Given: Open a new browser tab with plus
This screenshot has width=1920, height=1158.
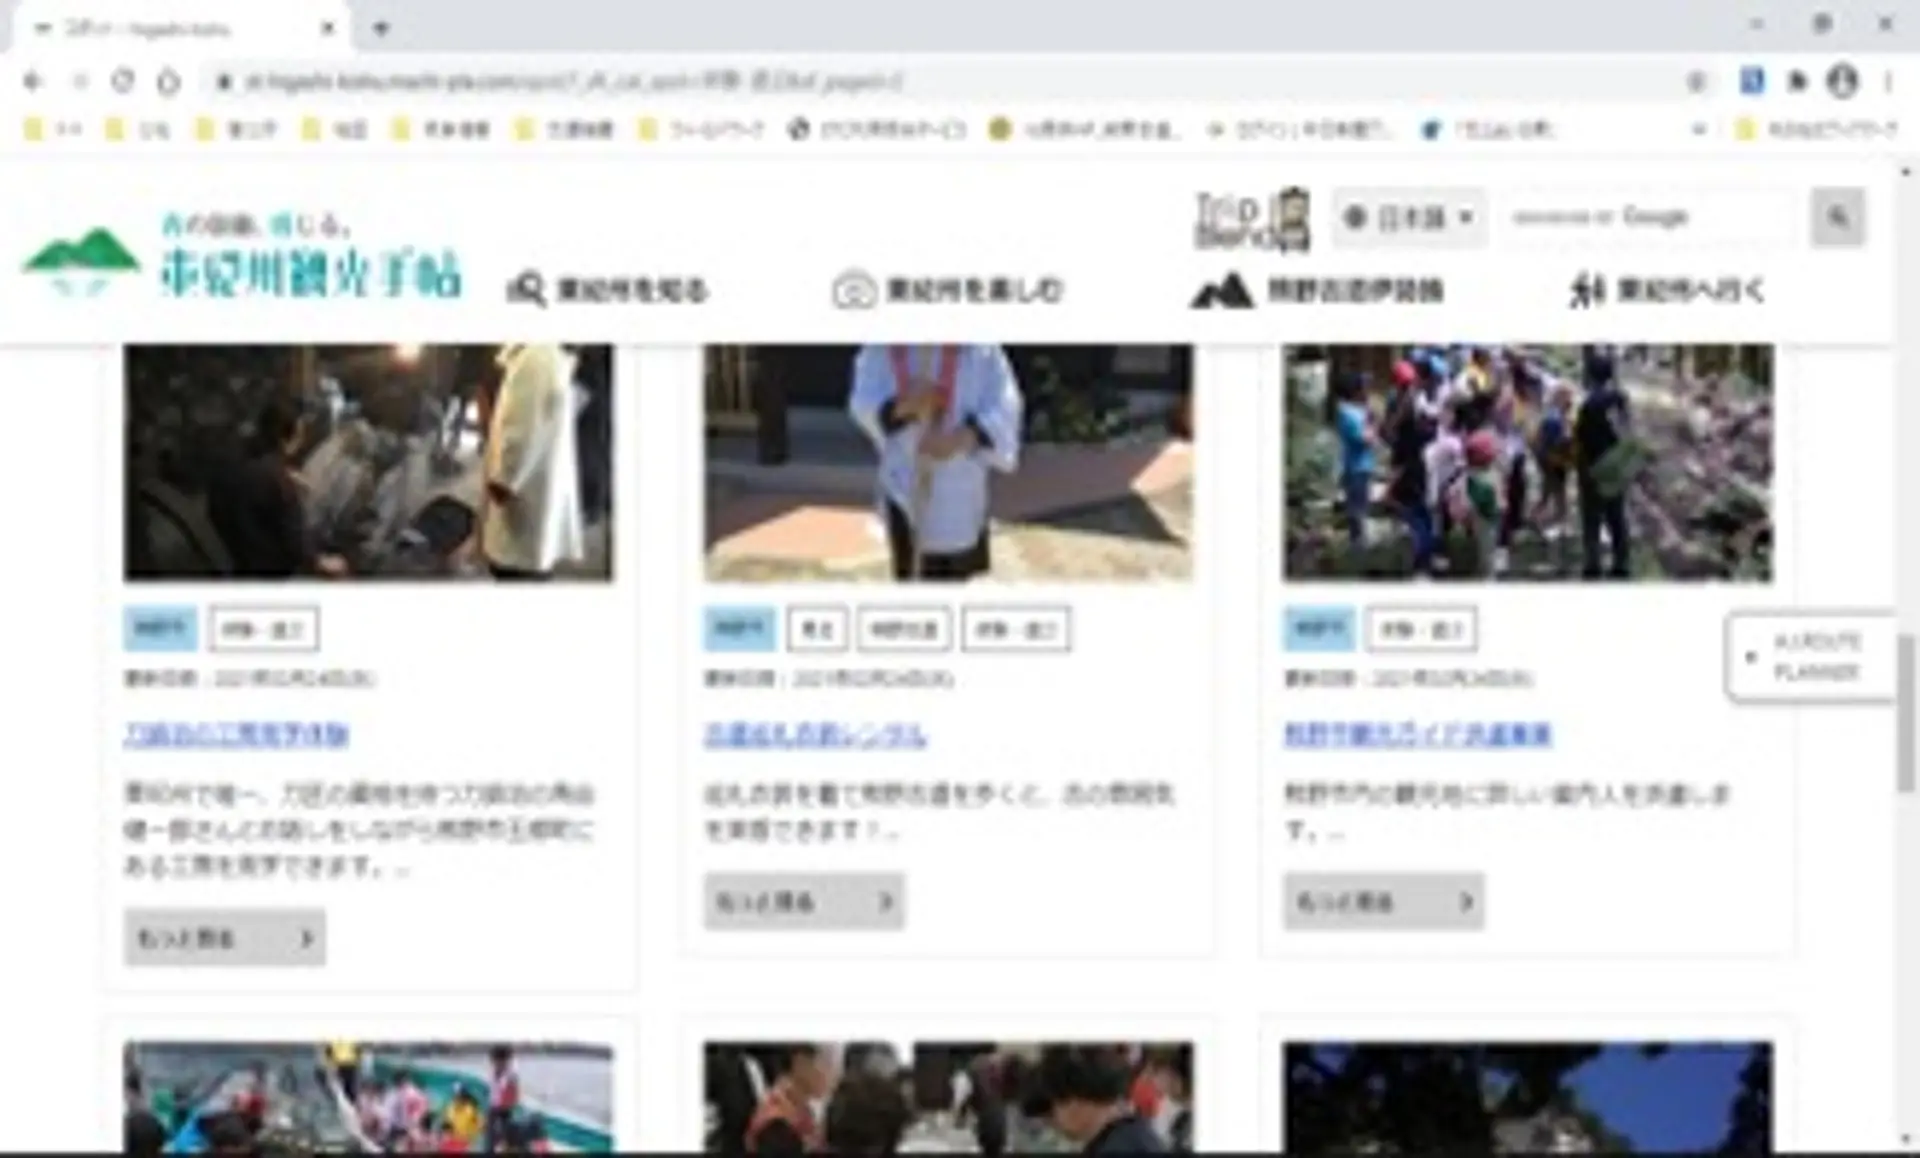Looking at the screenshot, I should coord(380,28).
